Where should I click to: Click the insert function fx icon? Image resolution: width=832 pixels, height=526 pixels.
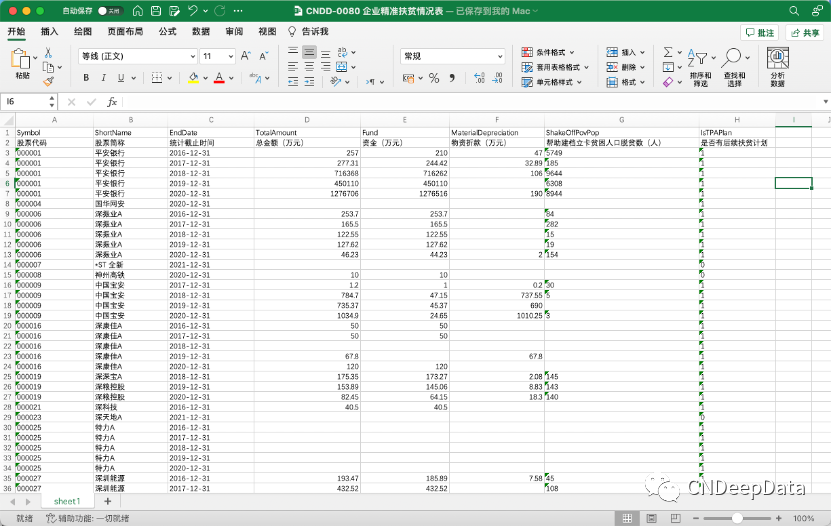coord(112,102)
